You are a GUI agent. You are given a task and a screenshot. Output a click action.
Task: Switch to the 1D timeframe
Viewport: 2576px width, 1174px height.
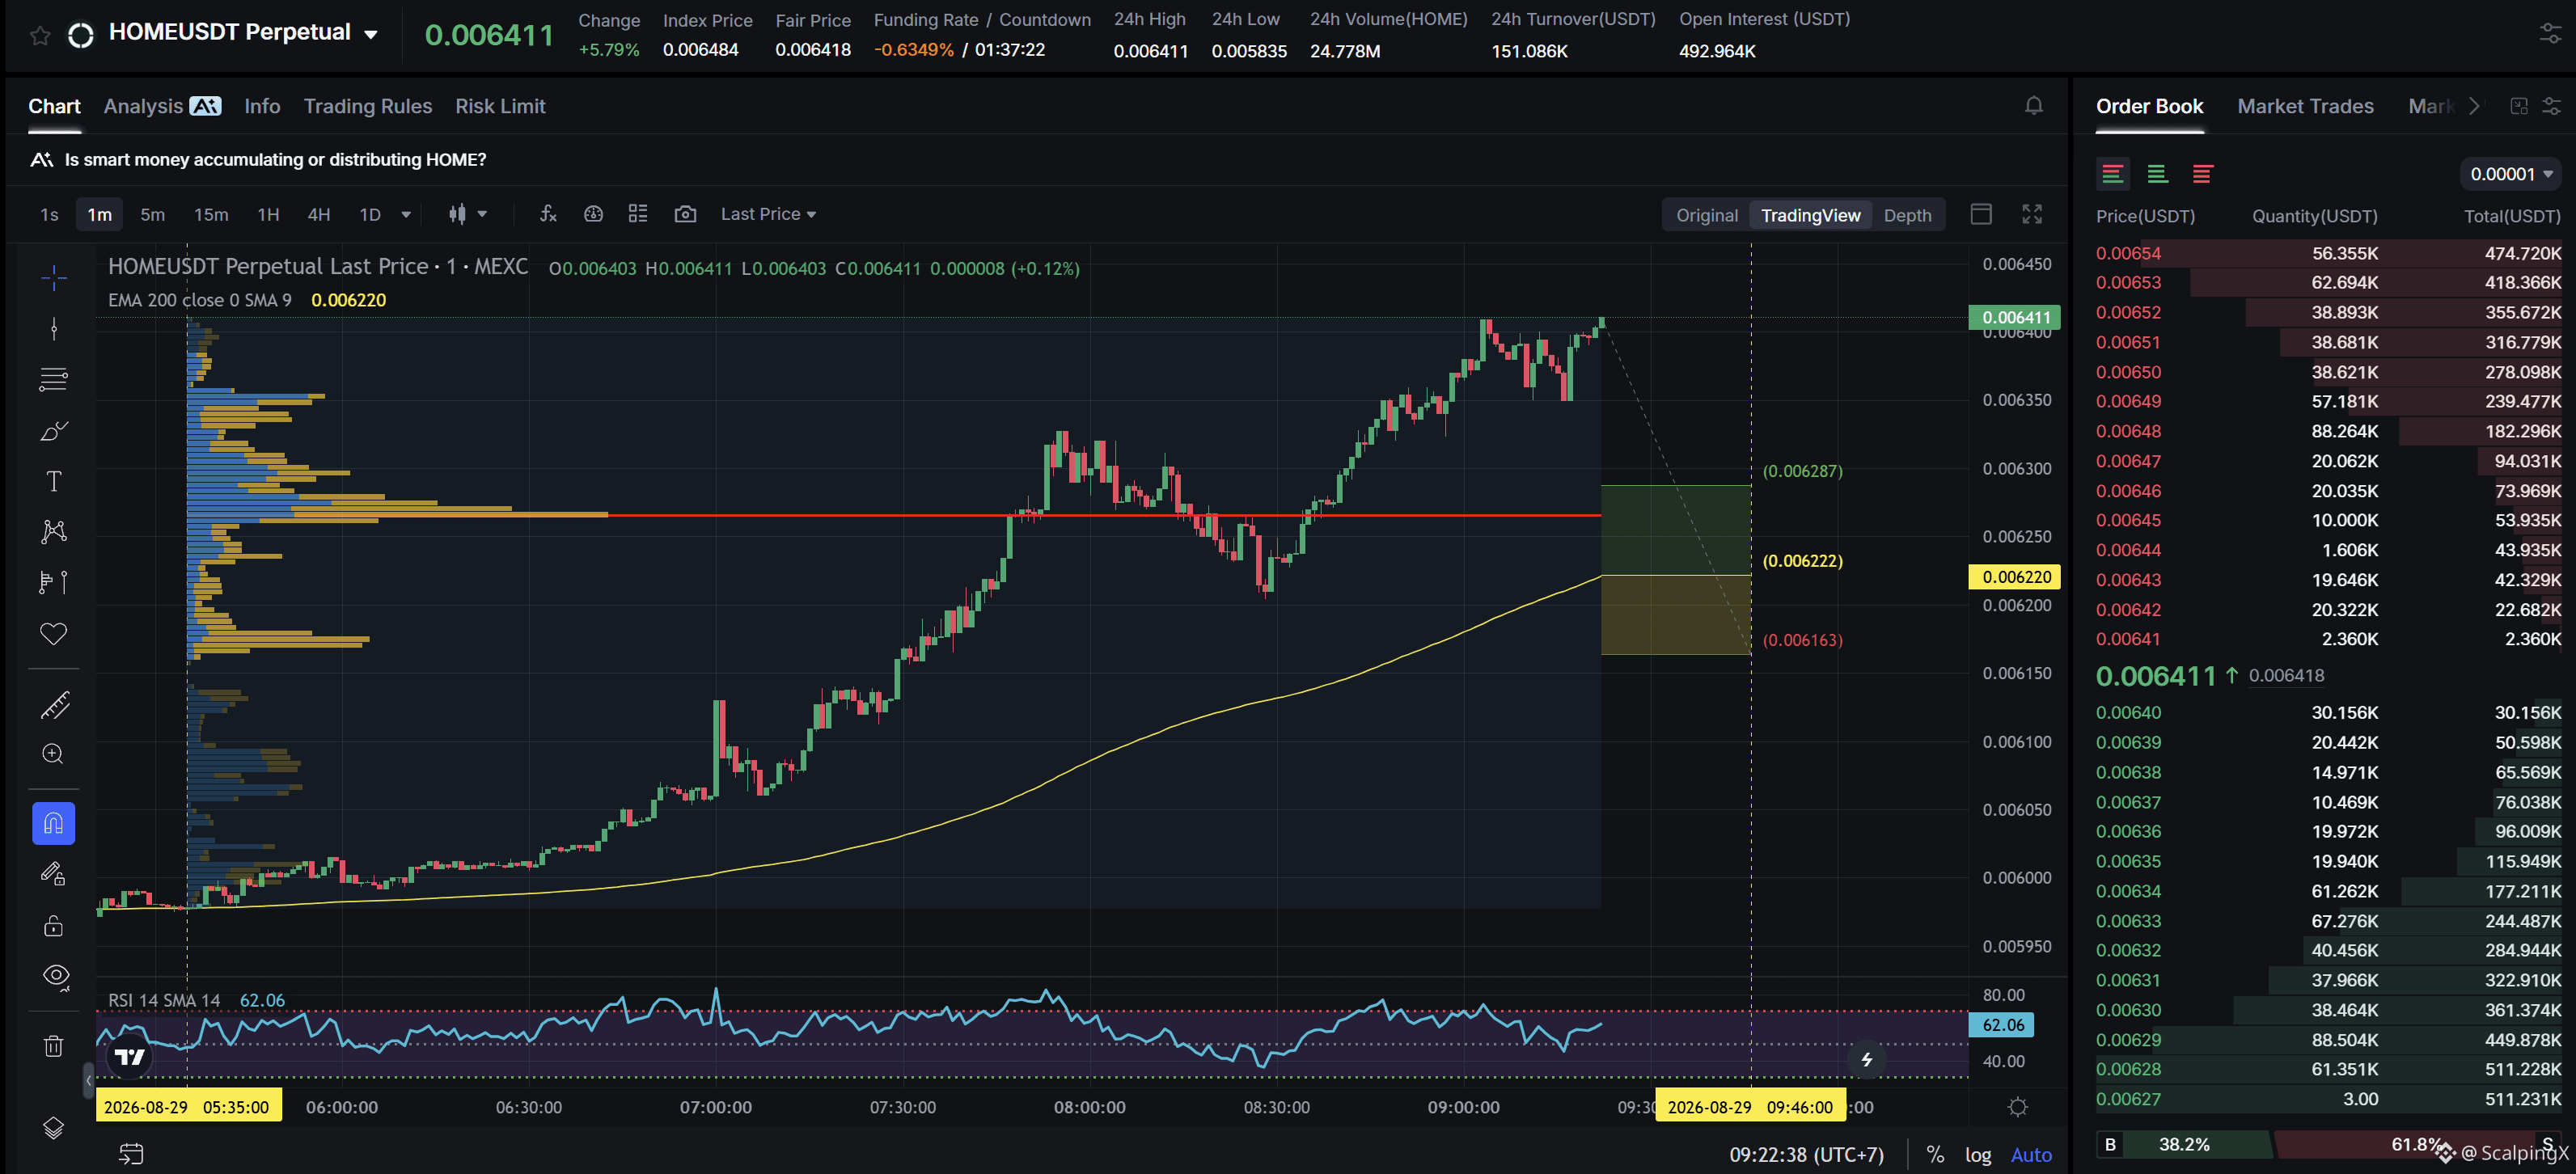pos(370,215)
